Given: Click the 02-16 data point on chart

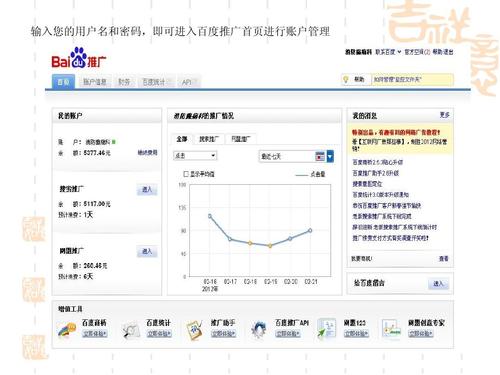Looking at the screenshot, I should click(x=210, y=216).
